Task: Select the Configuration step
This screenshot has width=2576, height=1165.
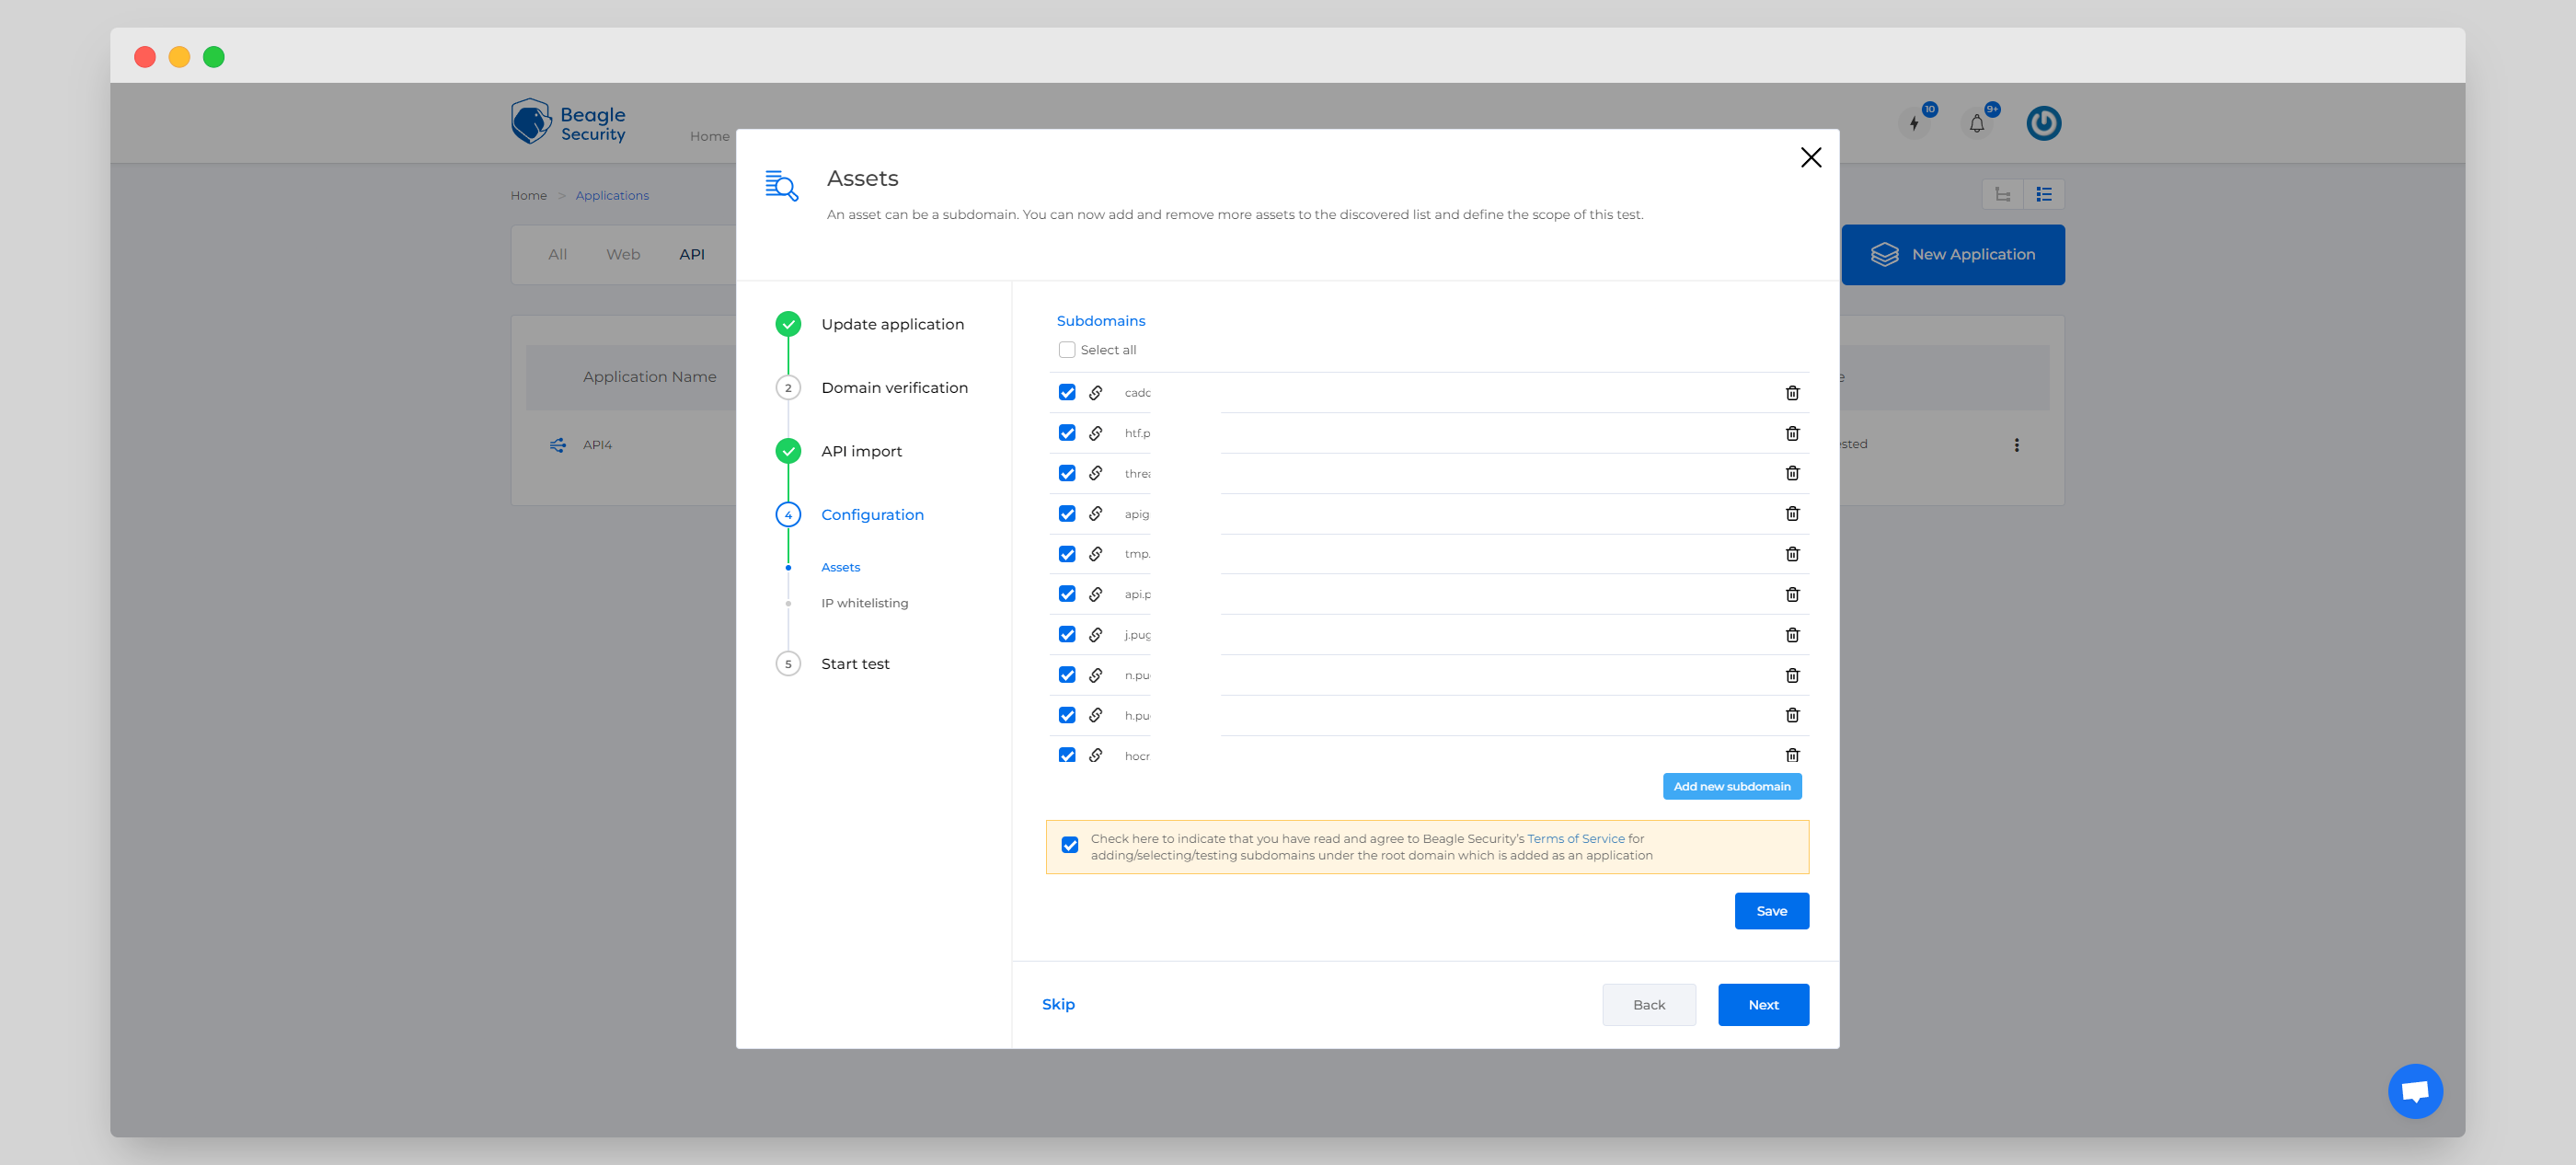Action: point(872,515)
